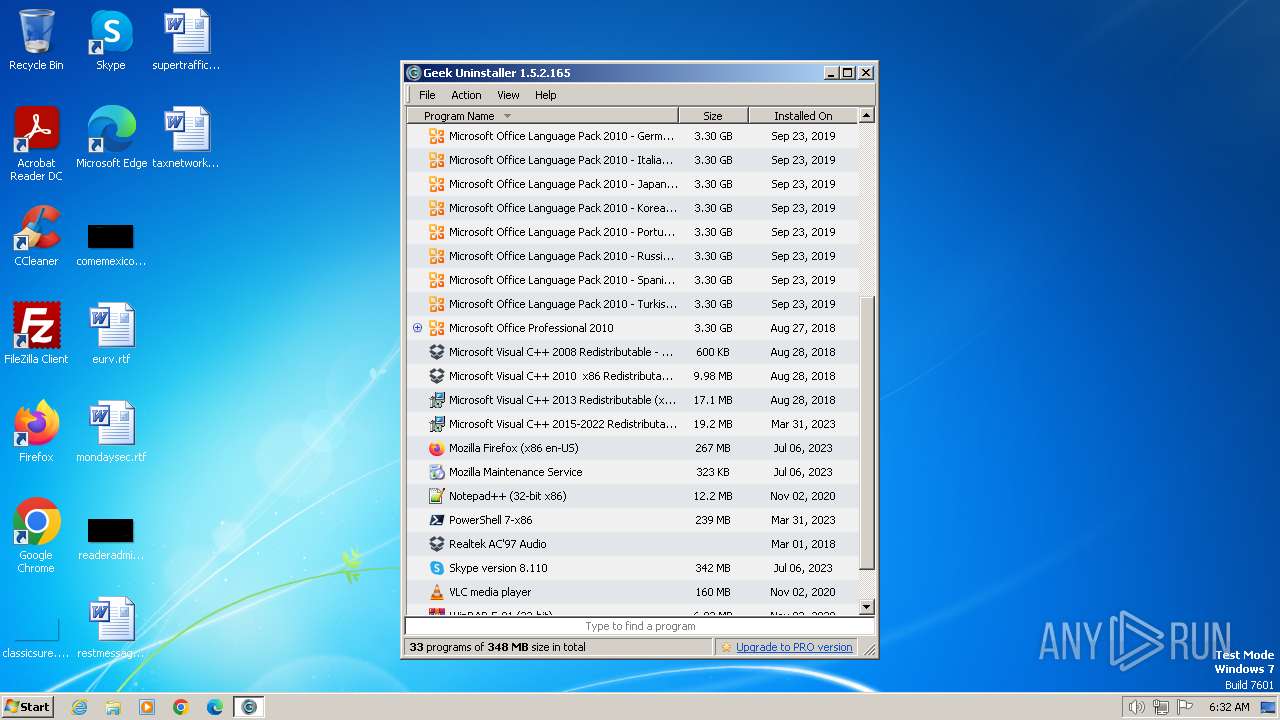Select Microsoft Visual C++ 2015-2022 Redistributable row
The width and height of the screenshot is (1280, 720).
[x=633, y=424]
